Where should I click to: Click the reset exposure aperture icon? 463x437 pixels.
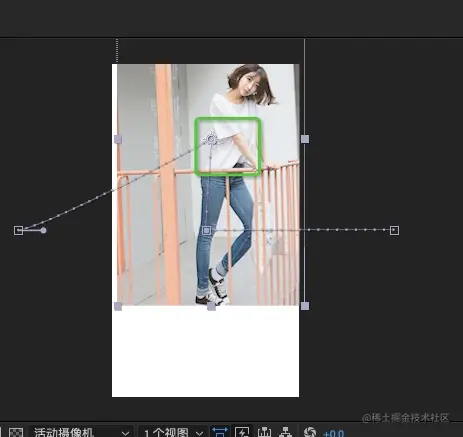click(x=310, y=432)
